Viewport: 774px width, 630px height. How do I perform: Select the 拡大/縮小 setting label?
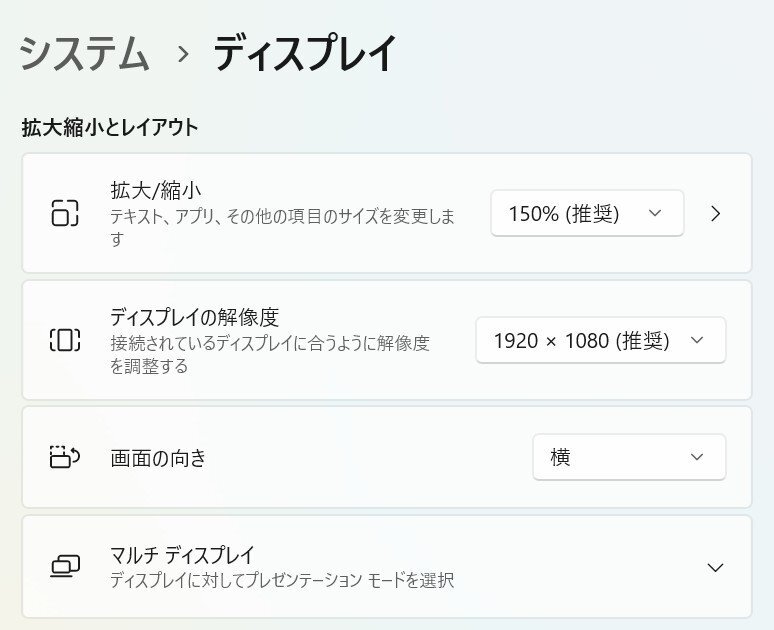pos(157,189)
